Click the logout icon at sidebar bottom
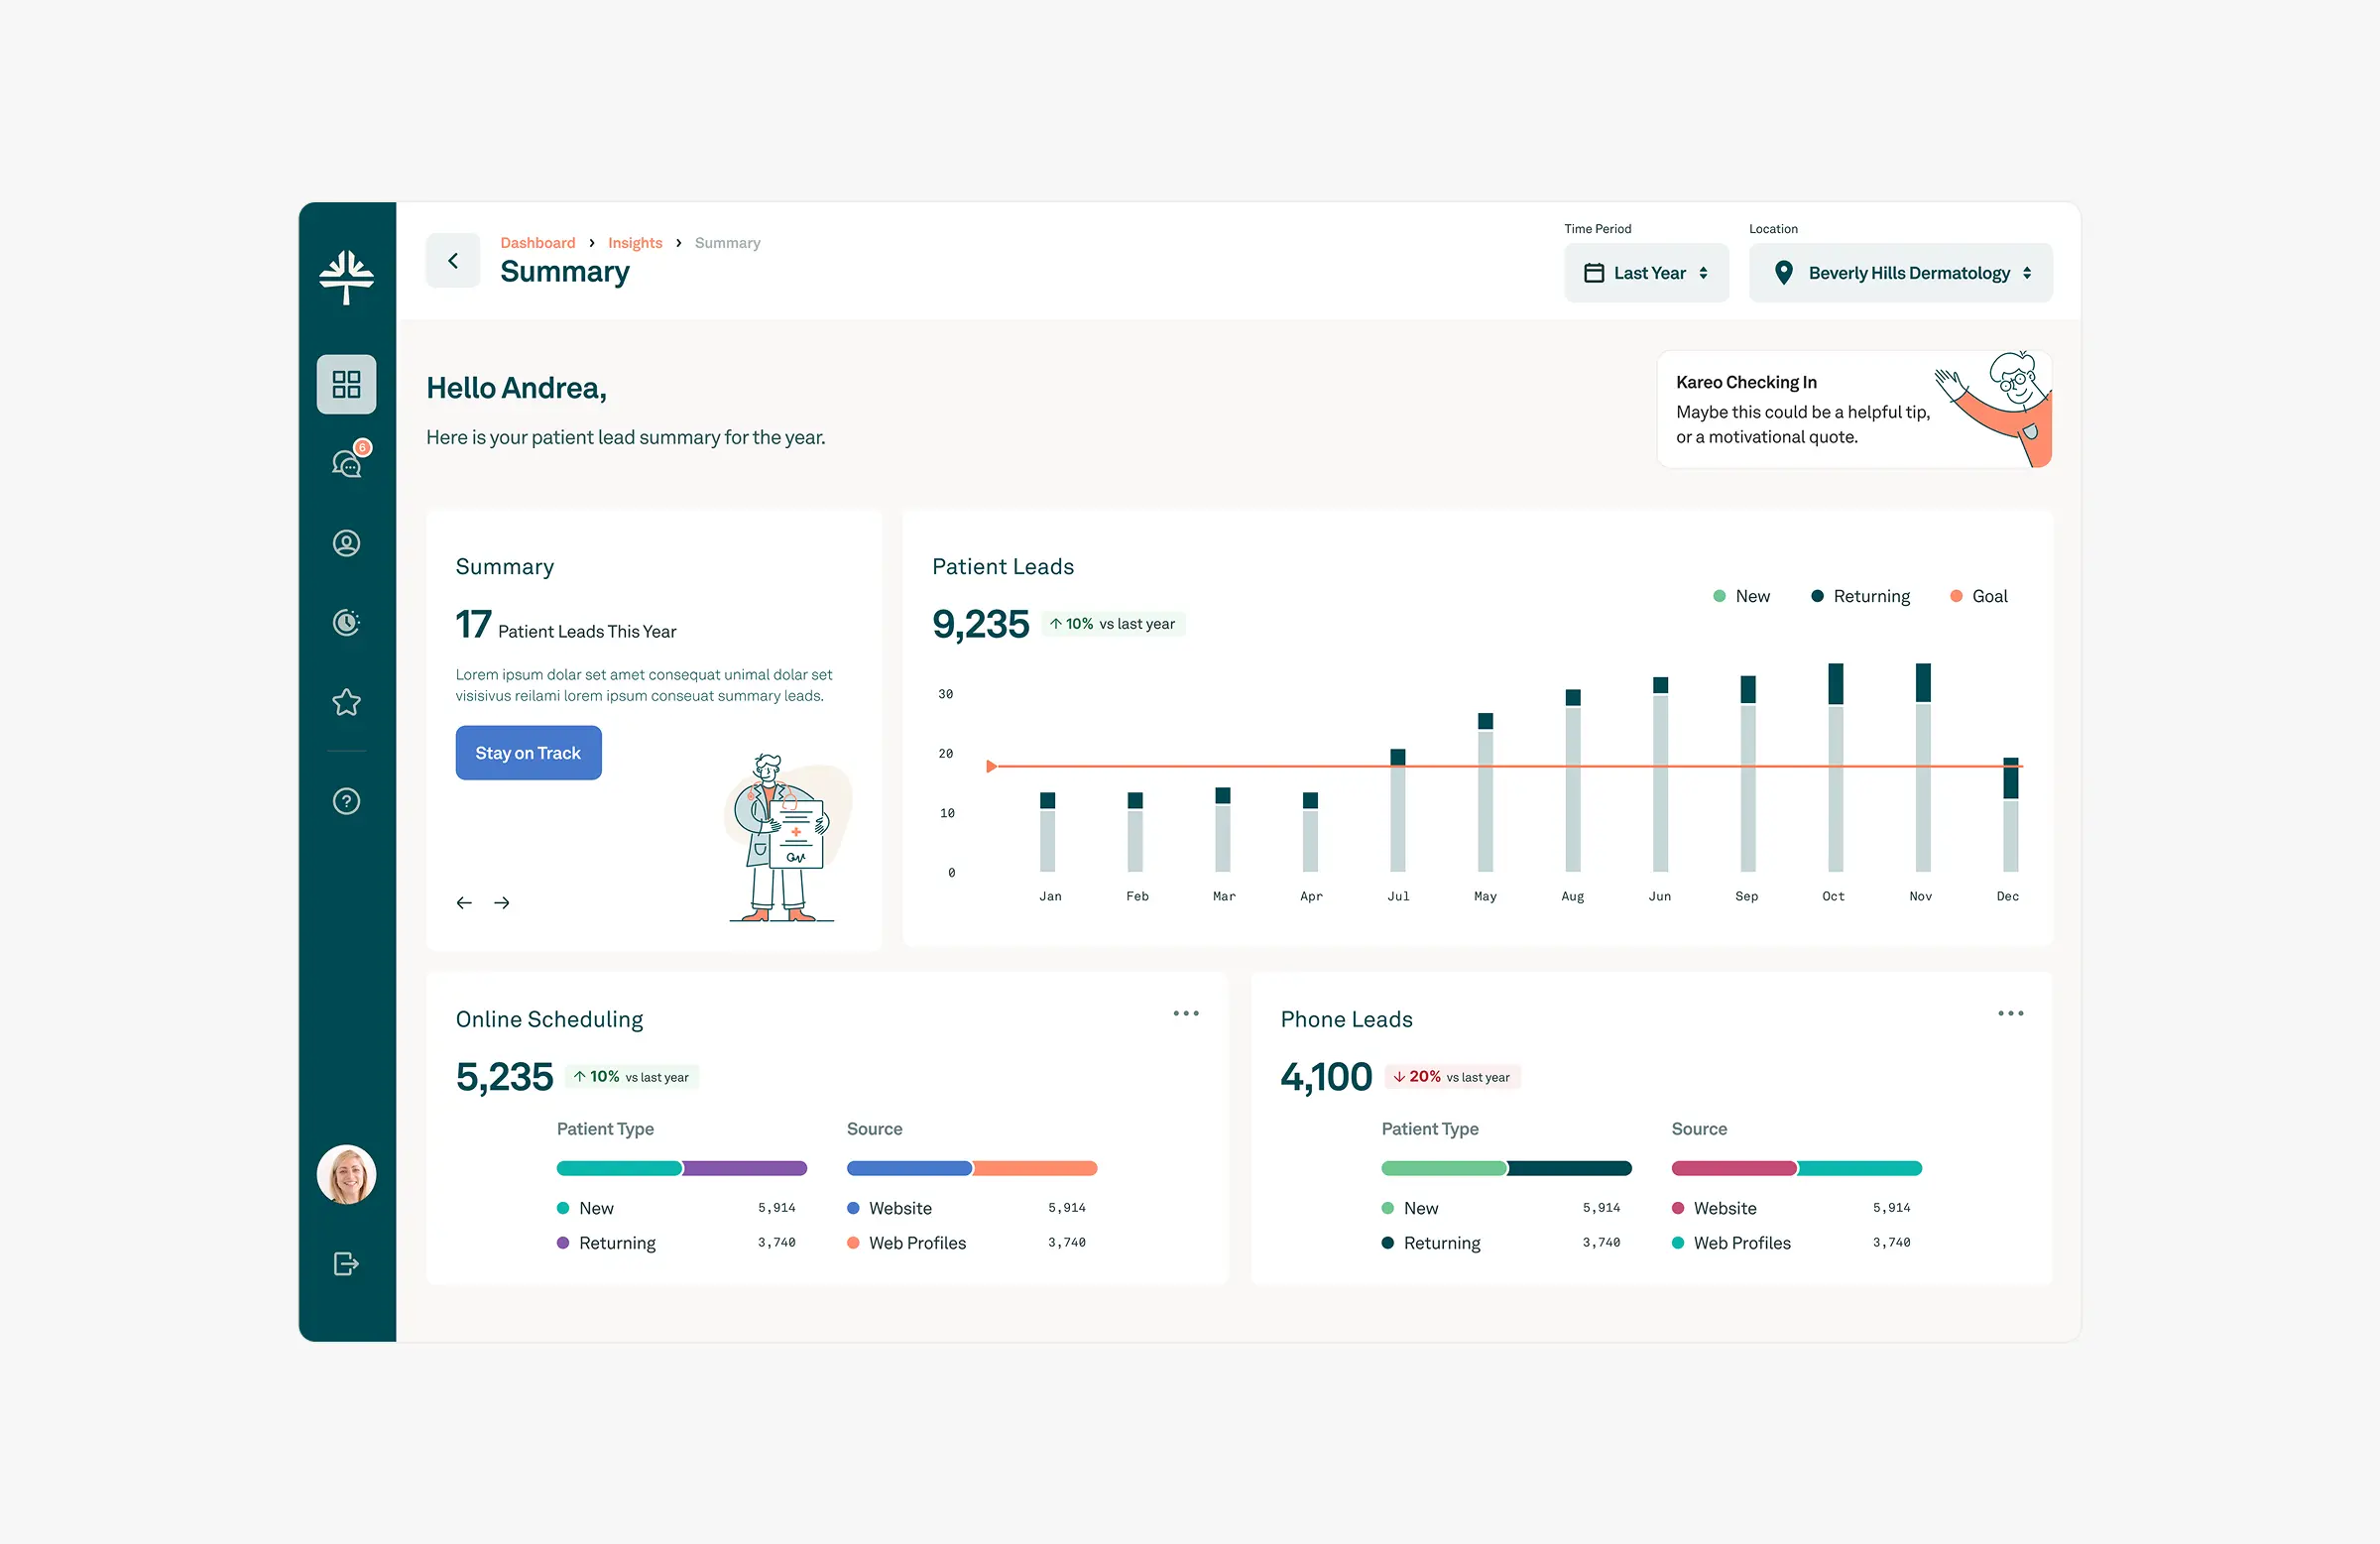 pyautogui.click(x=346, y=1264)
